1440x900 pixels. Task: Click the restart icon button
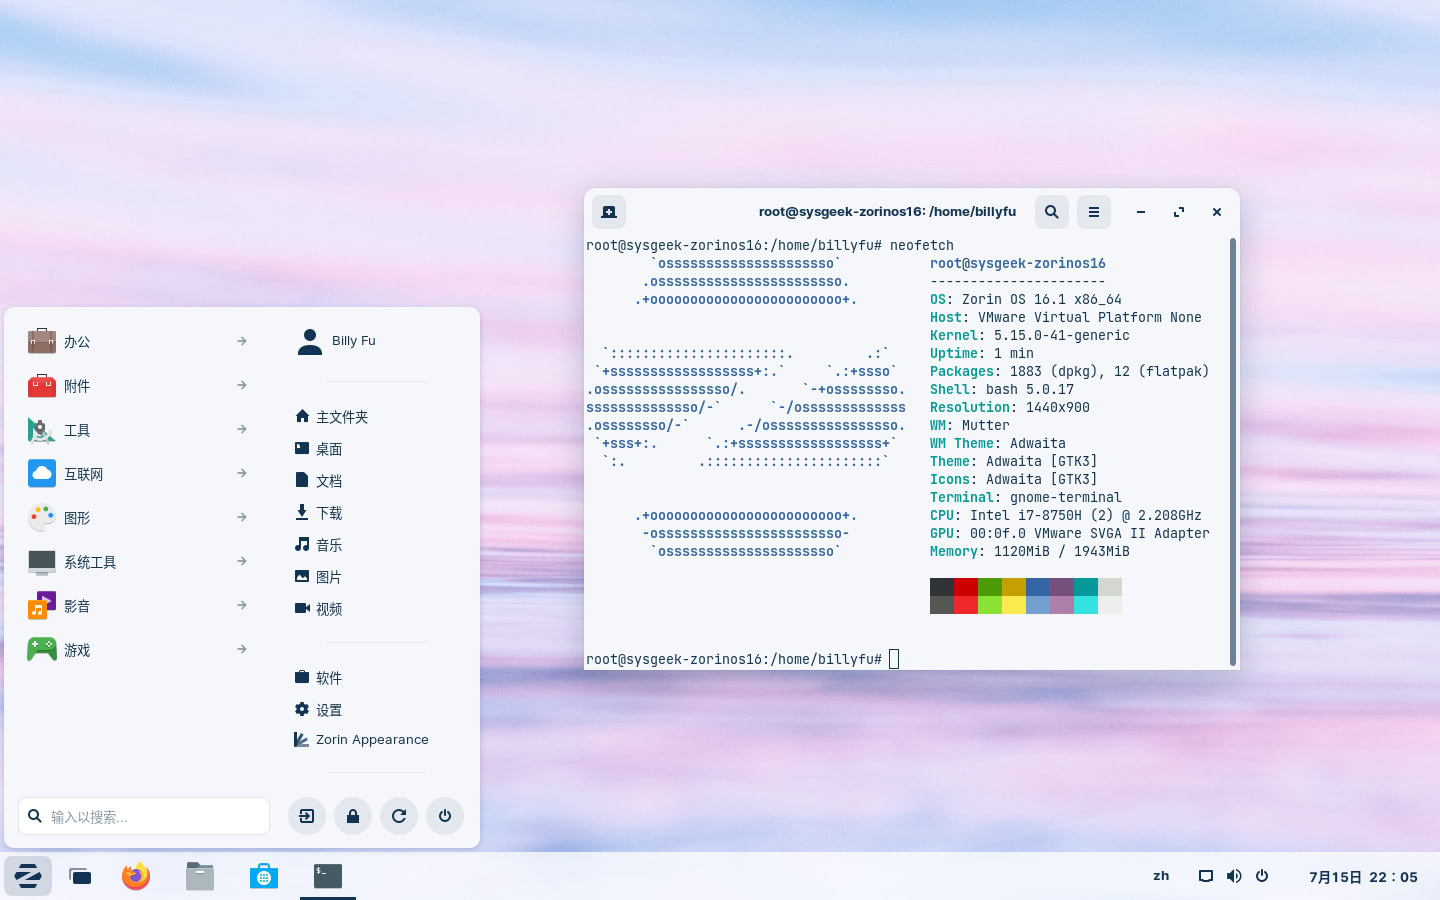(399, 816)
